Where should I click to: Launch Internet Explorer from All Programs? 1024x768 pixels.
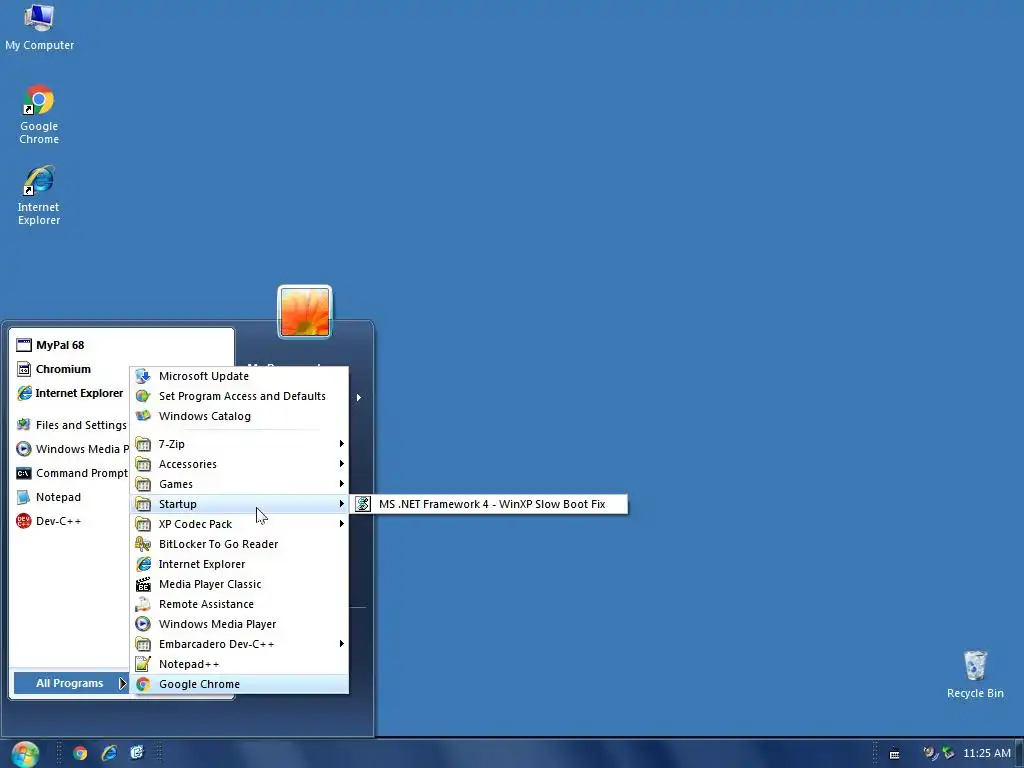pos(241,564)
